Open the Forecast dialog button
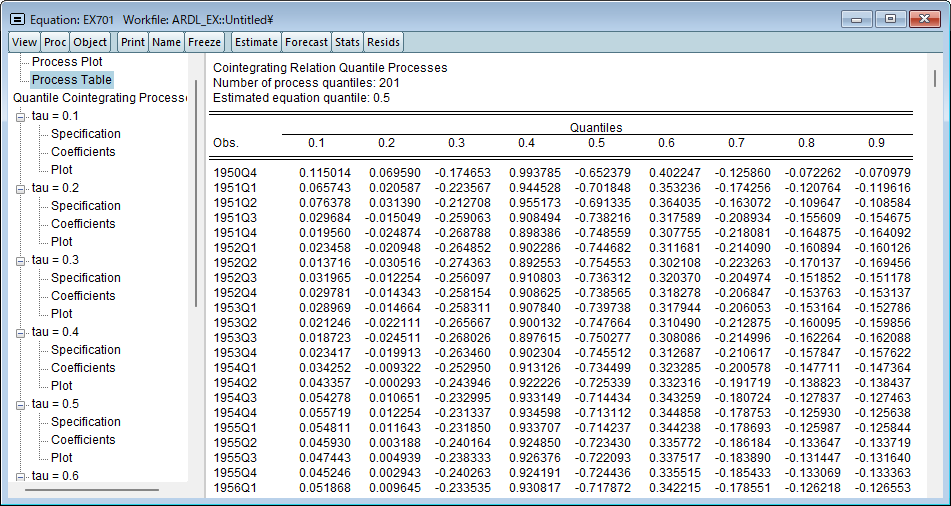The width and height of the screenshot is (951, 506). pyautogui.click(x=306, y=42)
